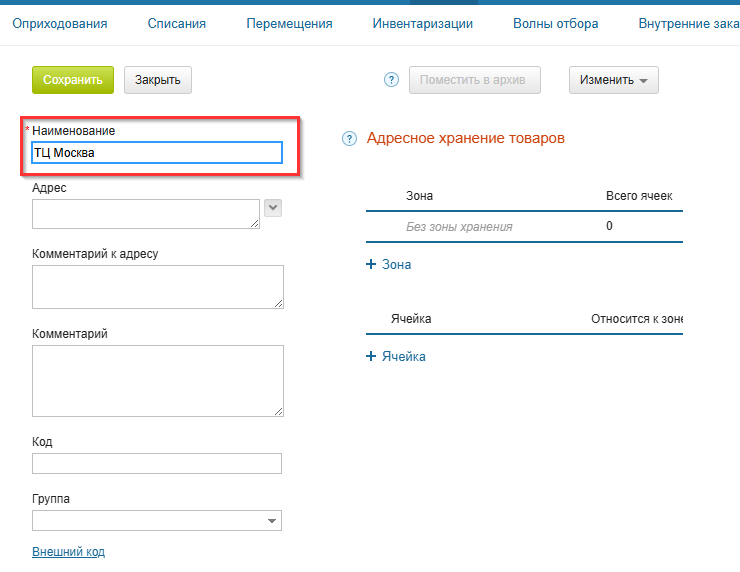
Task: Click the help icon beside archive button
Action: click(x=392, y=80)
